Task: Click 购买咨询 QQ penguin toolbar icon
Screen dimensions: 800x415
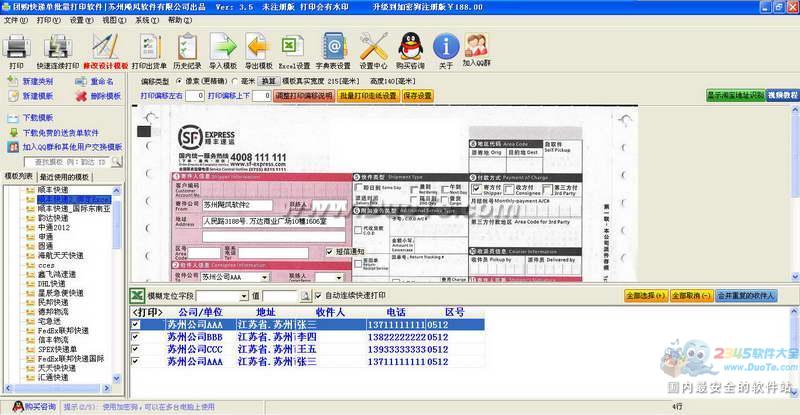Action: (x=411, y=47)
